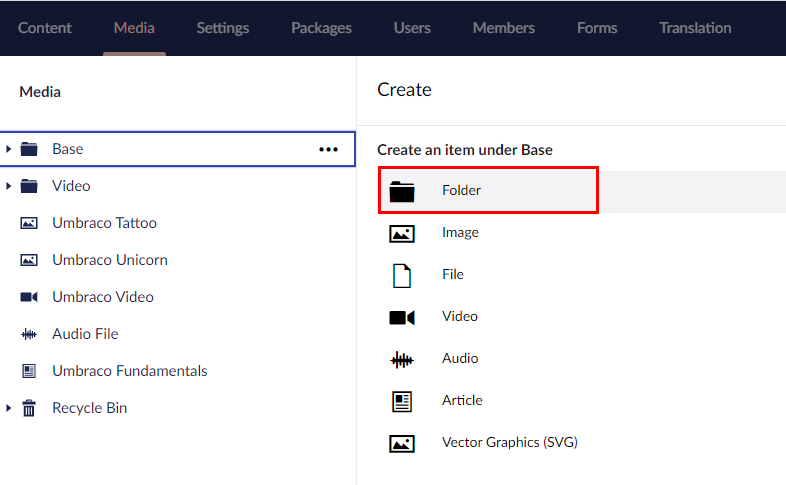This screenshot has width=786, height=485.
Task: Click the Video camera icon in Create panel
Action: (402, 317)
